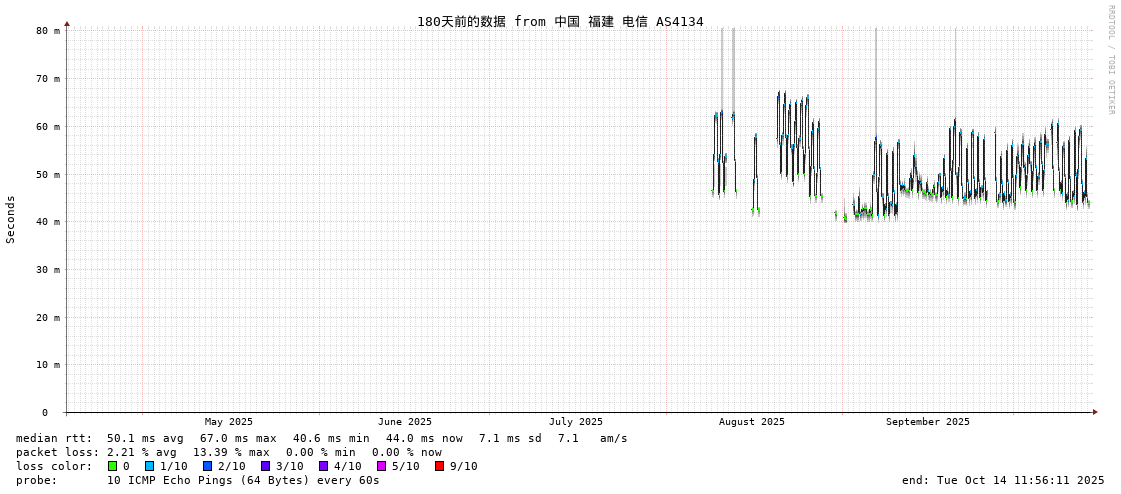Click the end timestamp Tue Oct 14

[x=1002, y=480]
